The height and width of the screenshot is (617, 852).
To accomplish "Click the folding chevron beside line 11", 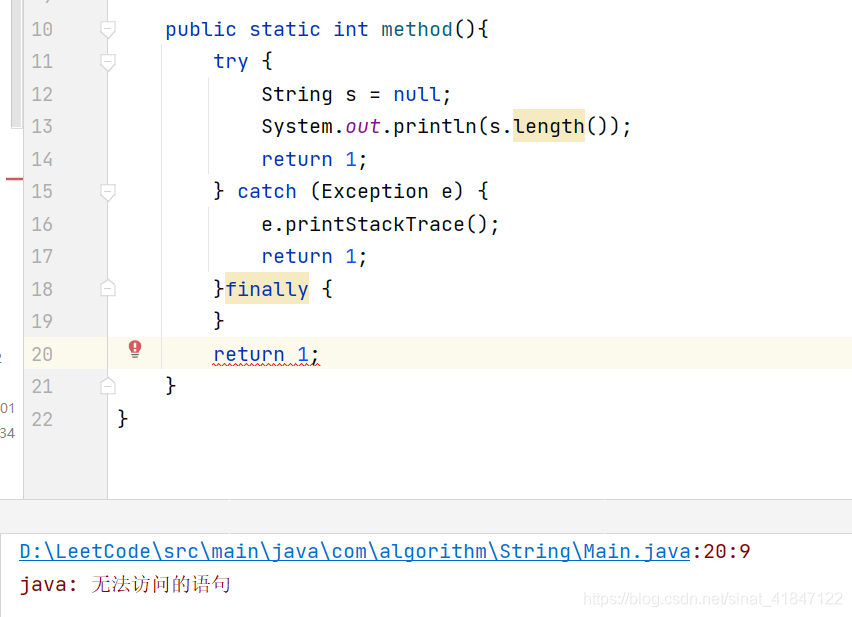I will click(107, 61).
